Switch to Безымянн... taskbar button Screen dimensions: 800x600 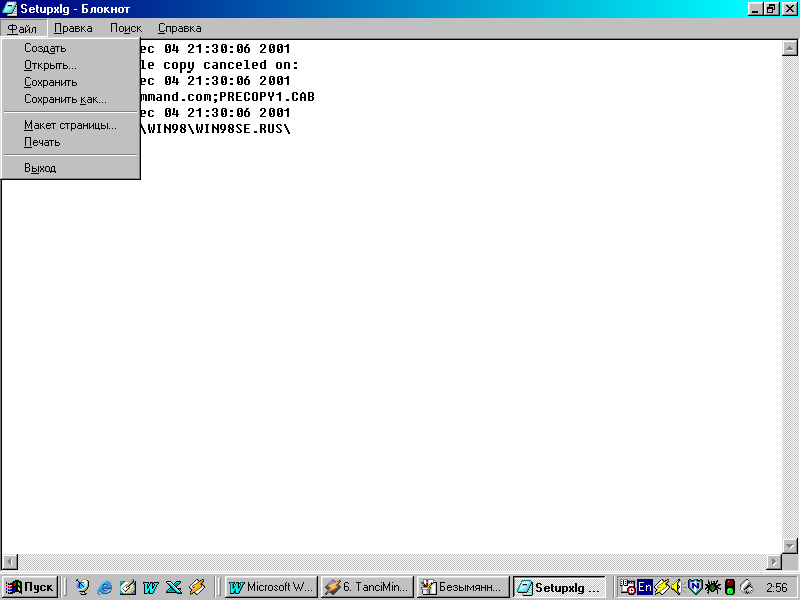(463, 587)
